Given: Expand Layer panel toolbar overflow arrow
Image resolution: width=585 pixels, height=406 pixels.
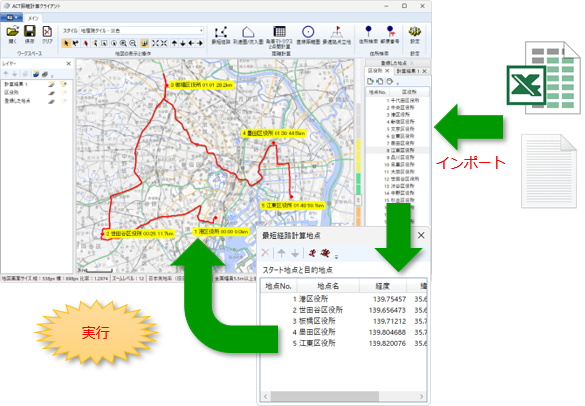Looking at the screenshot, I should 52,76.
